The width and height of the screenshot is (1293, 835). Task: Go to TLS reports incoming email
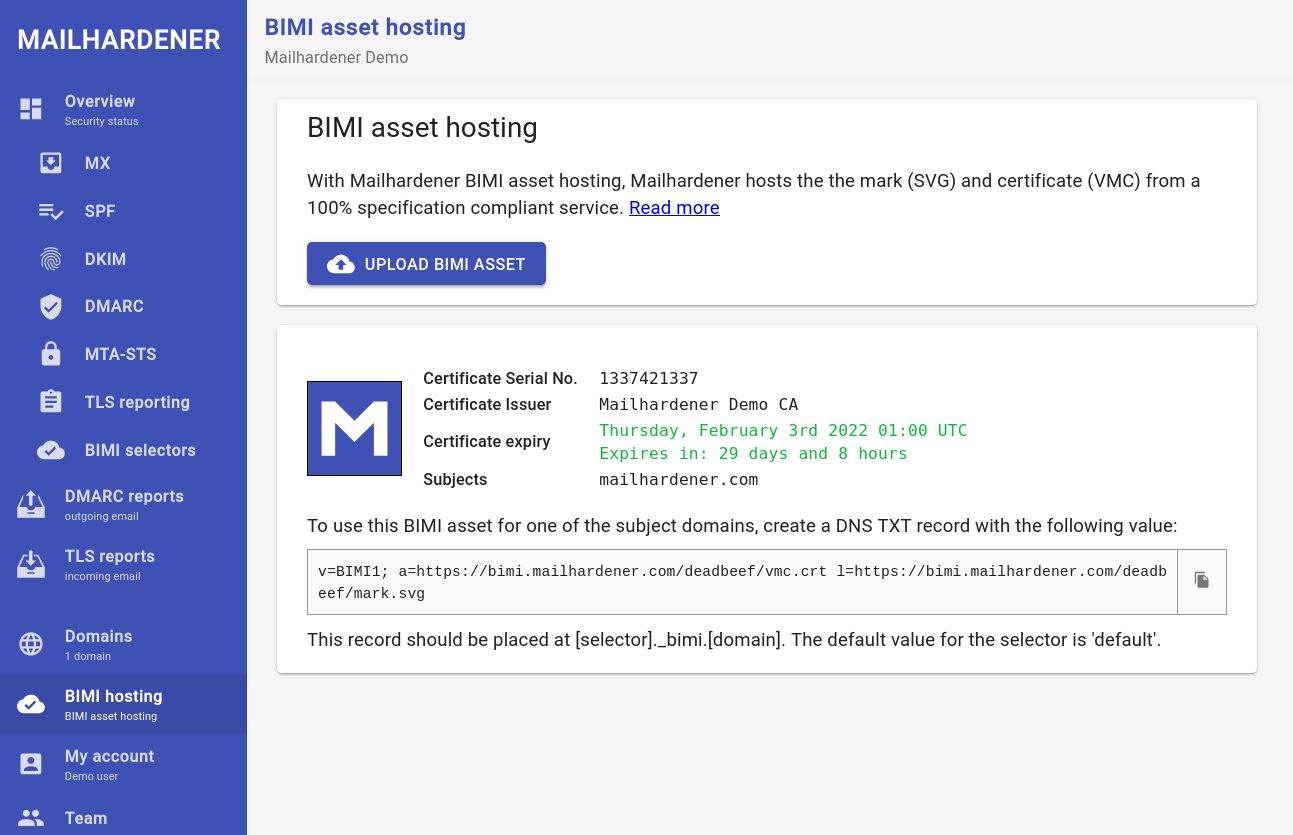[109, 565]
